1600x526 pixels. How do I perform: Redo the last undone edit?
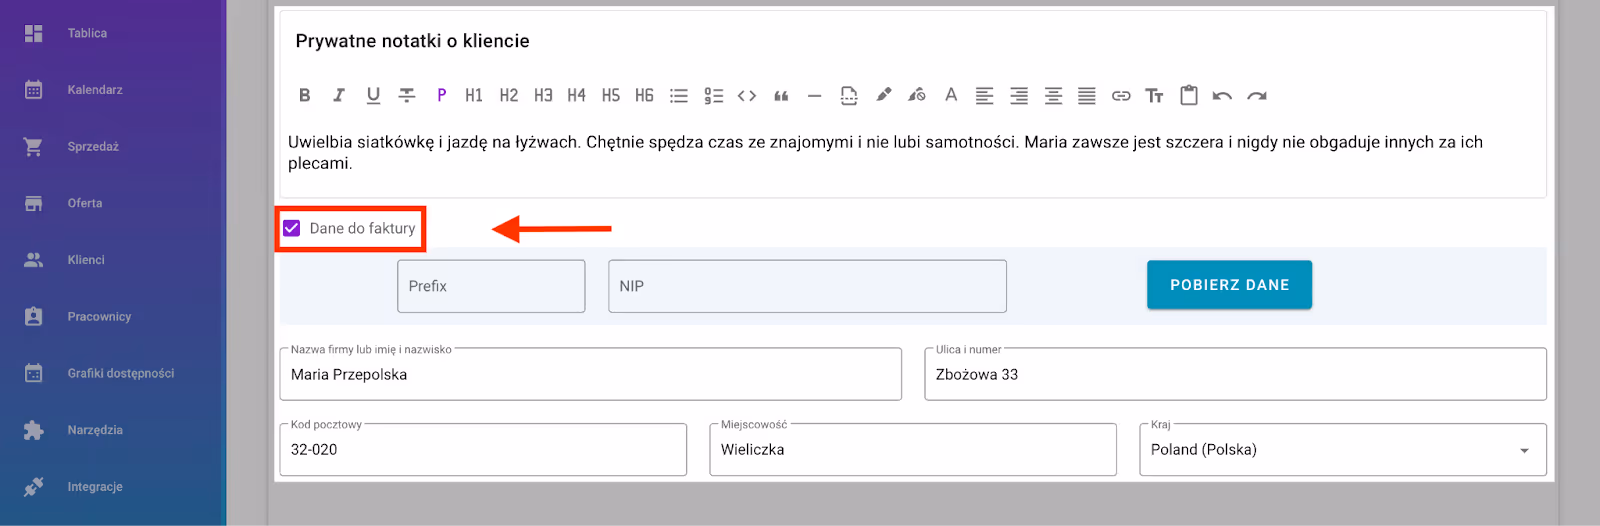pyautogui.click(x=1257, y=96)
